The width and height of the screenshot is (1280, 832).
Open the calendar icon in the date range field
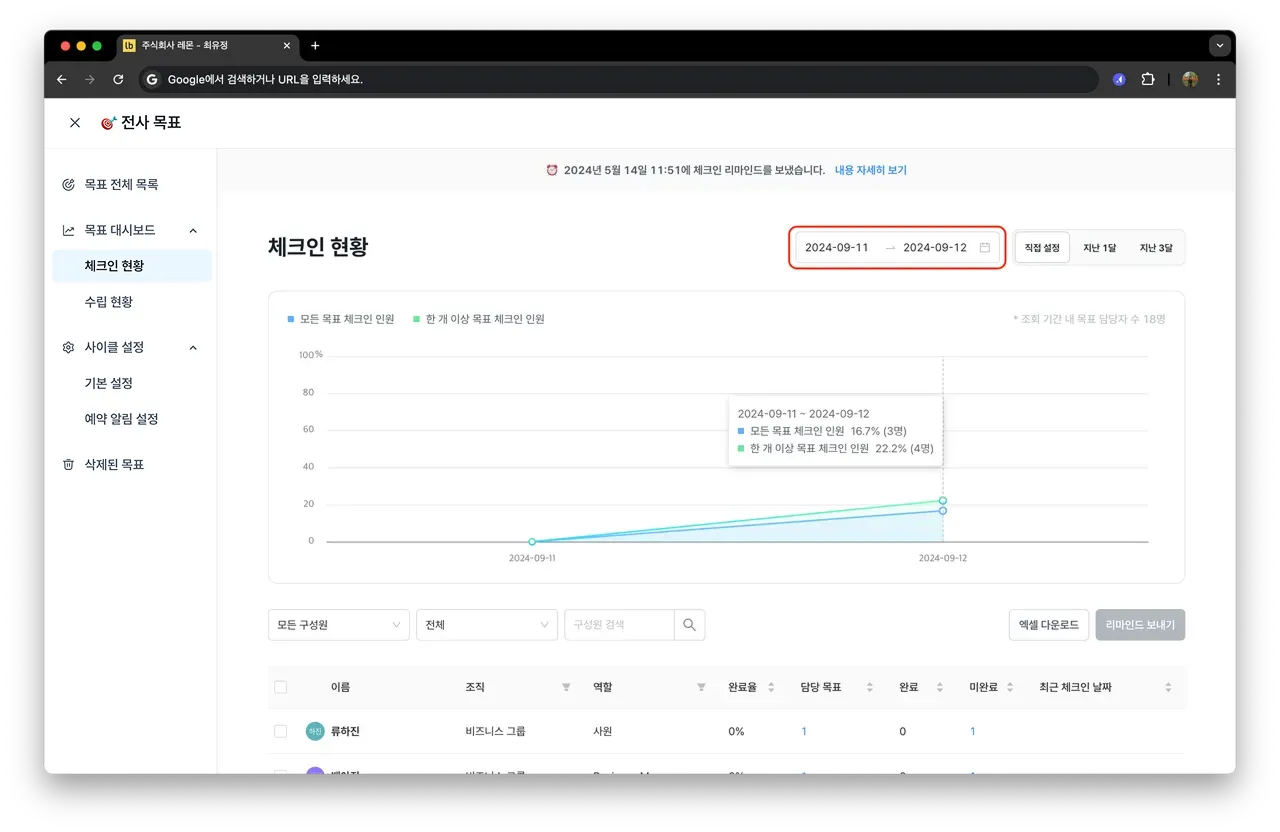tap(984, 248)
